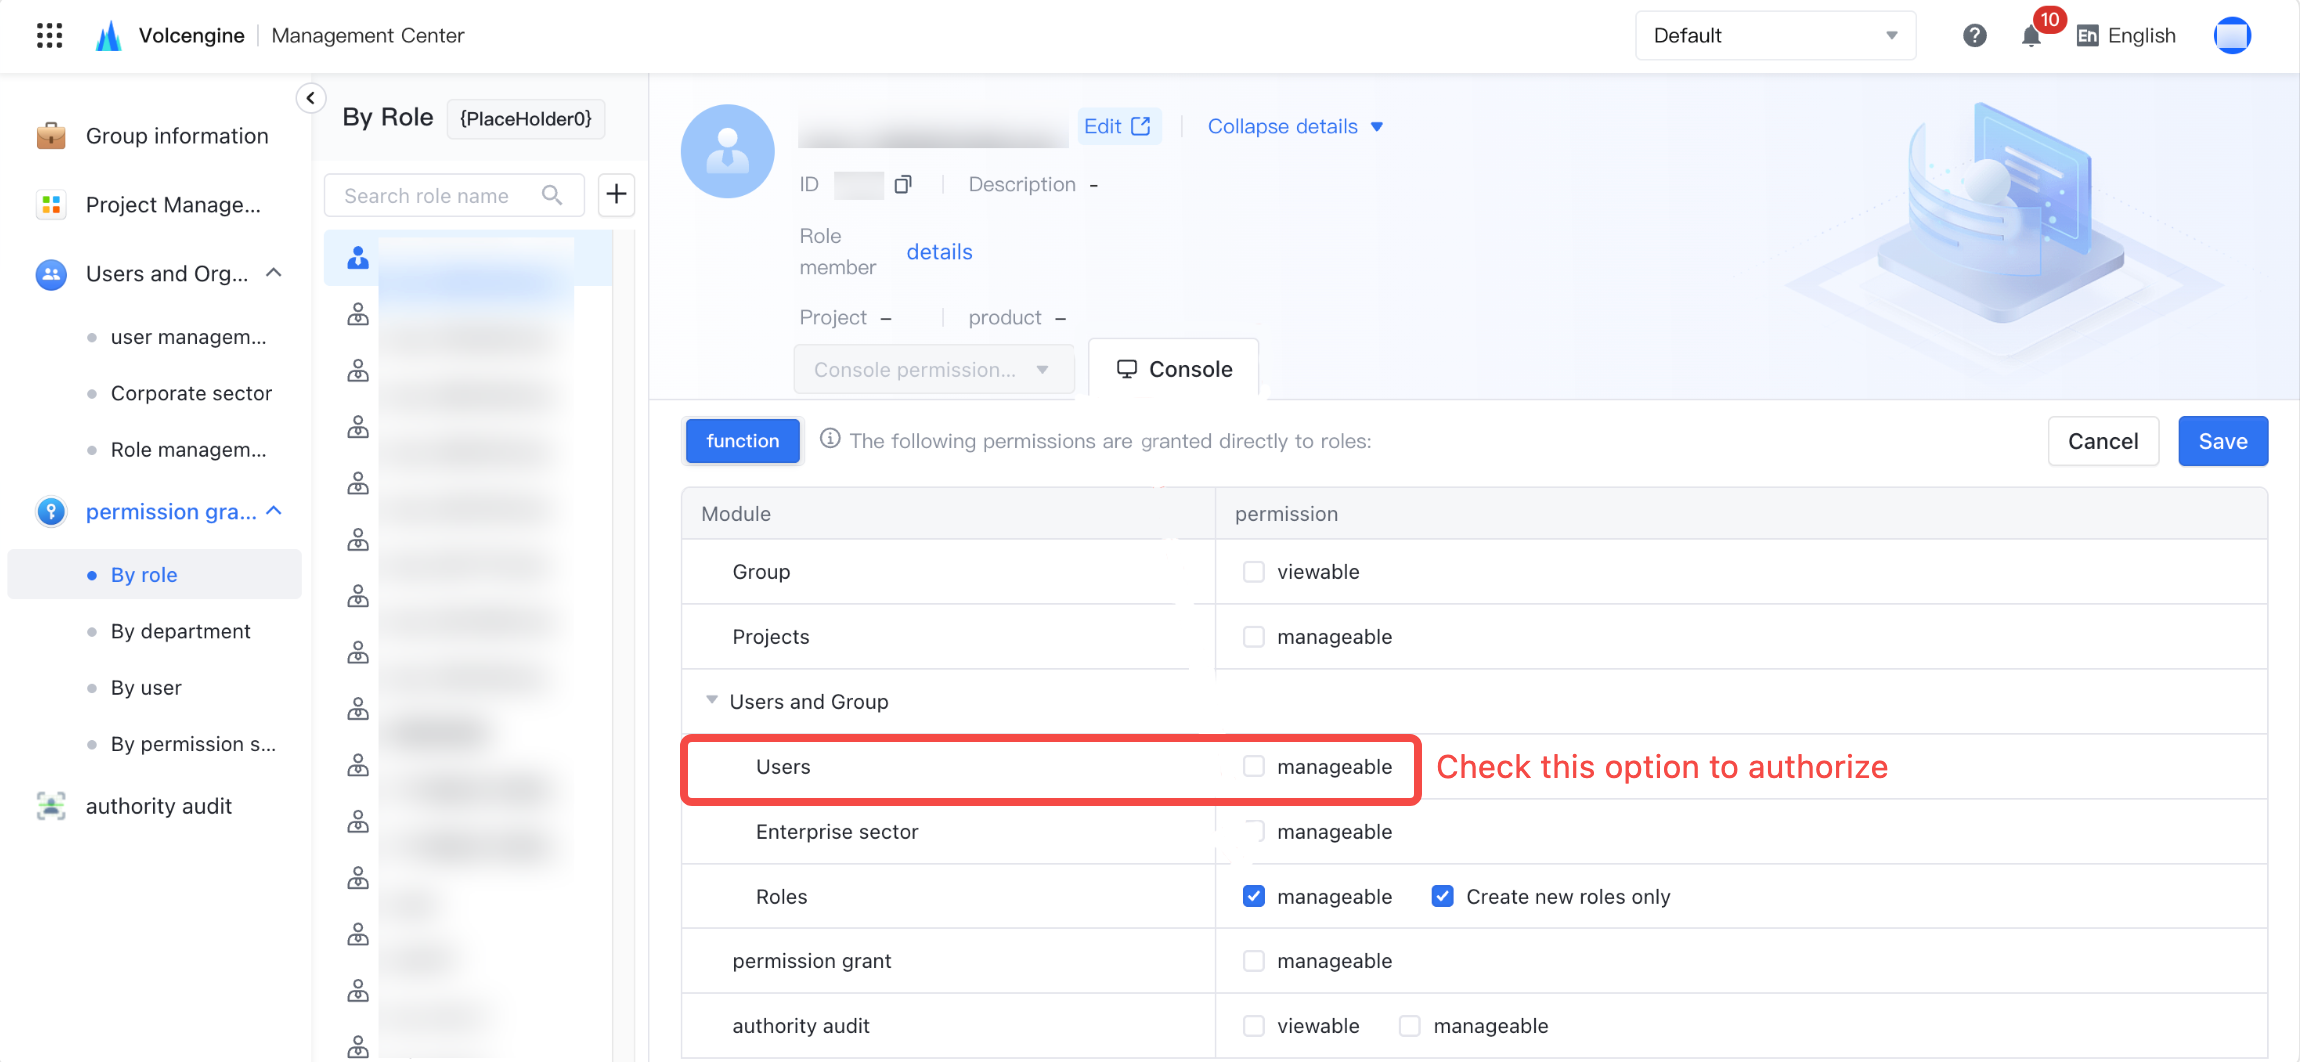This screenshot has width=2300, height=1062.
Task: Uncheck Create new roles only
Action: click(1442, 896)
